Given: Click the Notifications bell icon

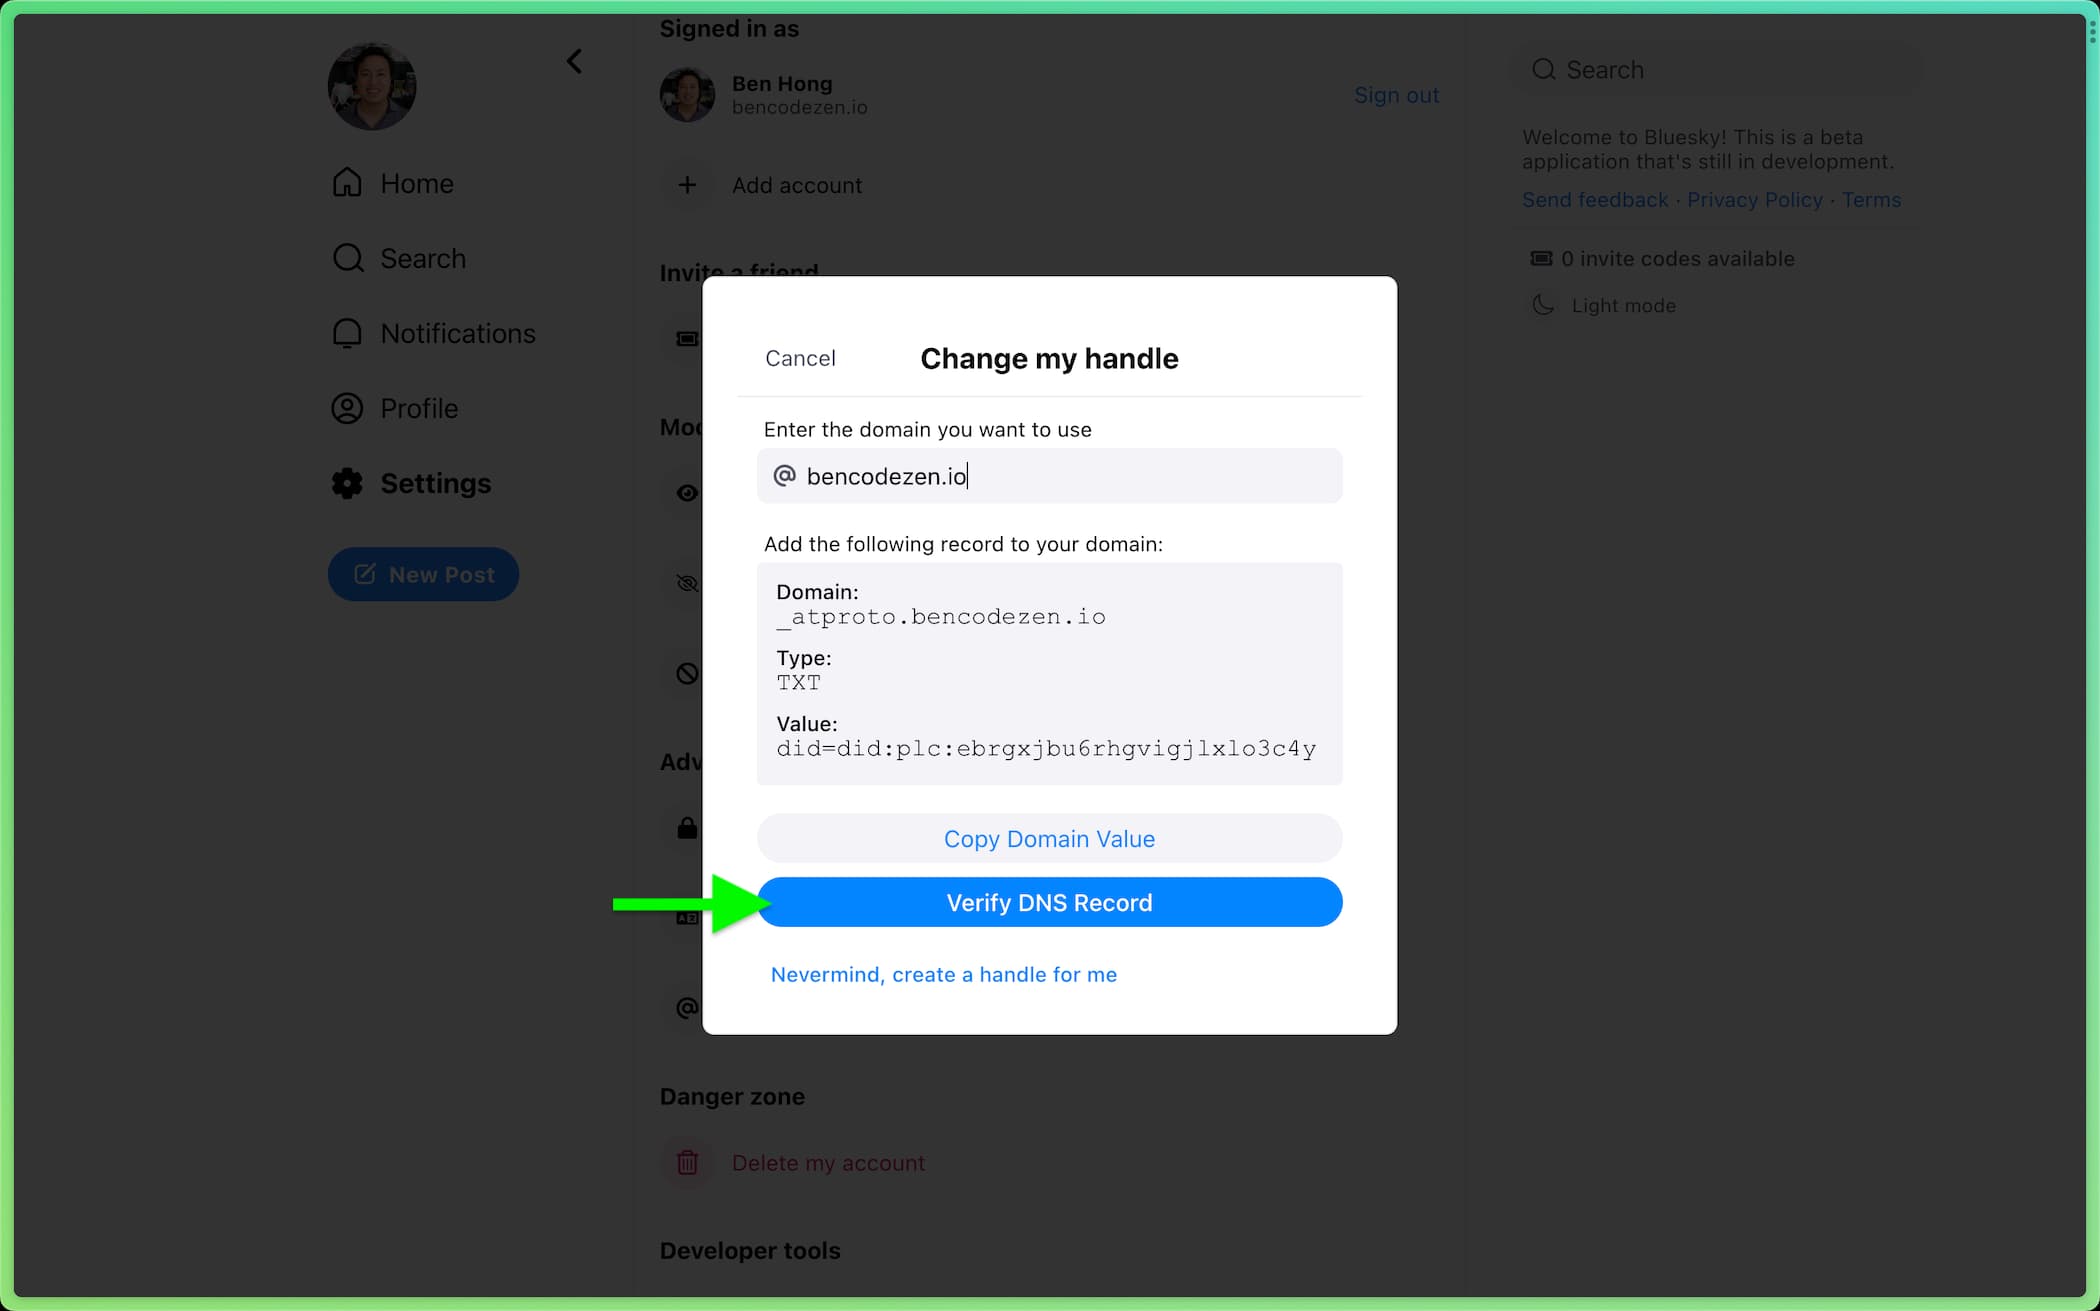Looking at the screenshot, I should pyautogui.click(x=349, y=332).
